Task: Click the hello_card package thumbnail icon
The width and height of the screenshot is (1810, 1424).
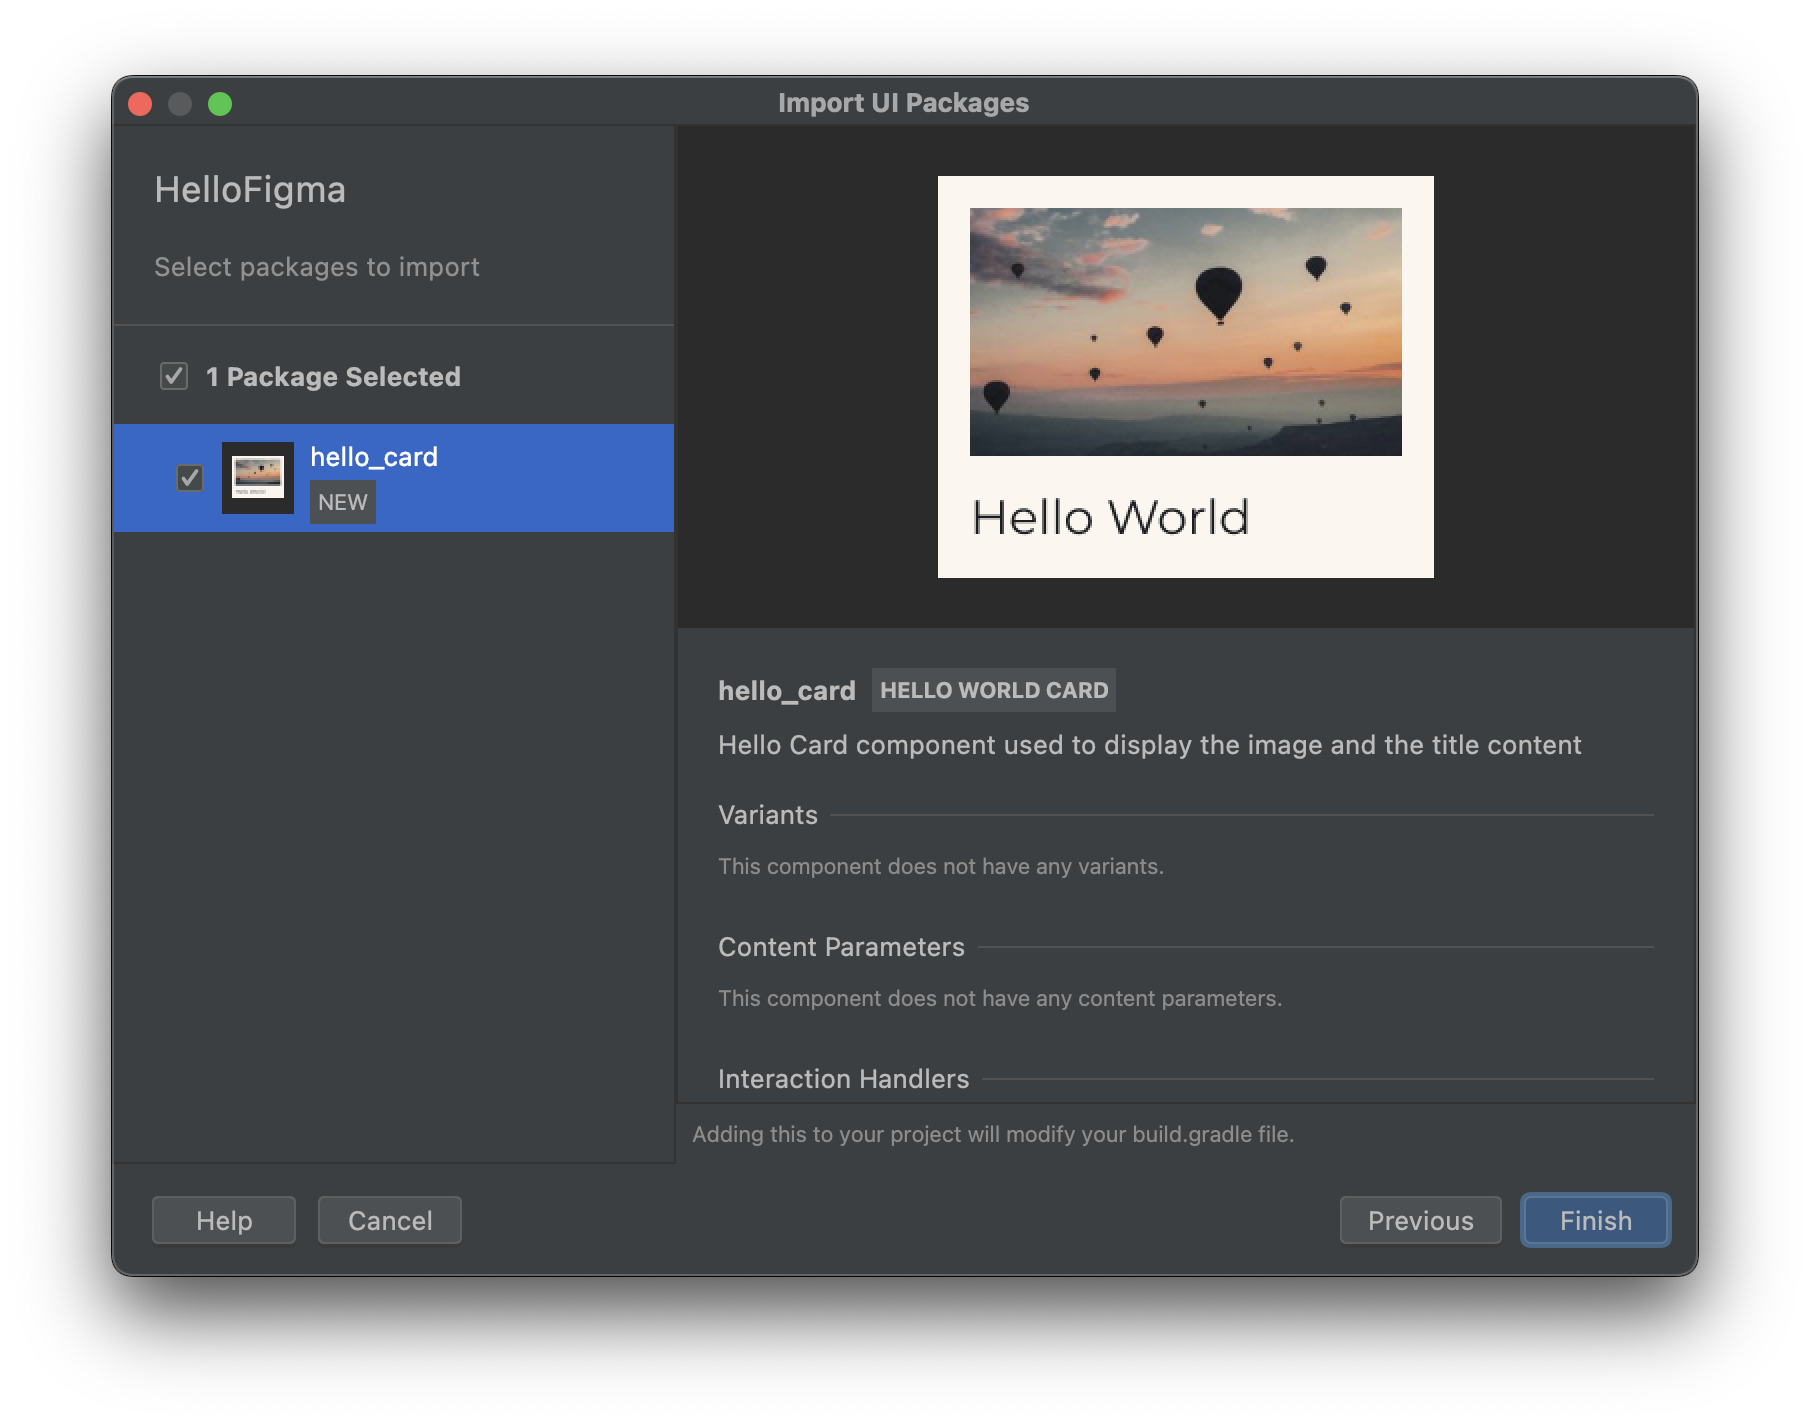Action: click(x=258, y=478)
